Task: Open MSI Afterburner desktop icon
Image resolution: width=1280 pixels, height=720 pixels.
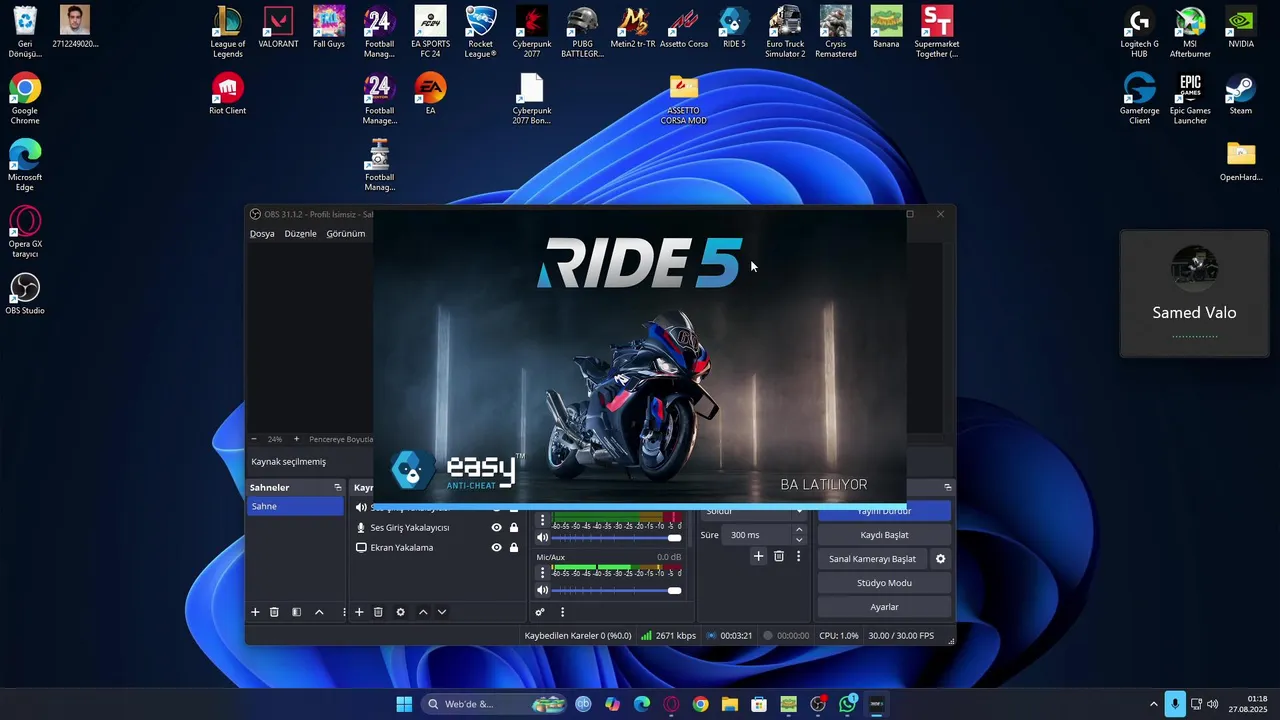Action: (1190, 32)
